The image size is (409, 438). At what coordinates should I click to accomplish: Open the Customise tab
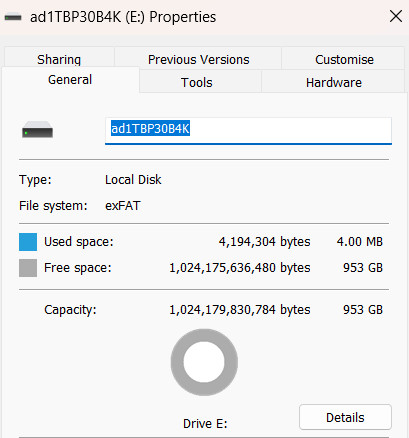344,59
